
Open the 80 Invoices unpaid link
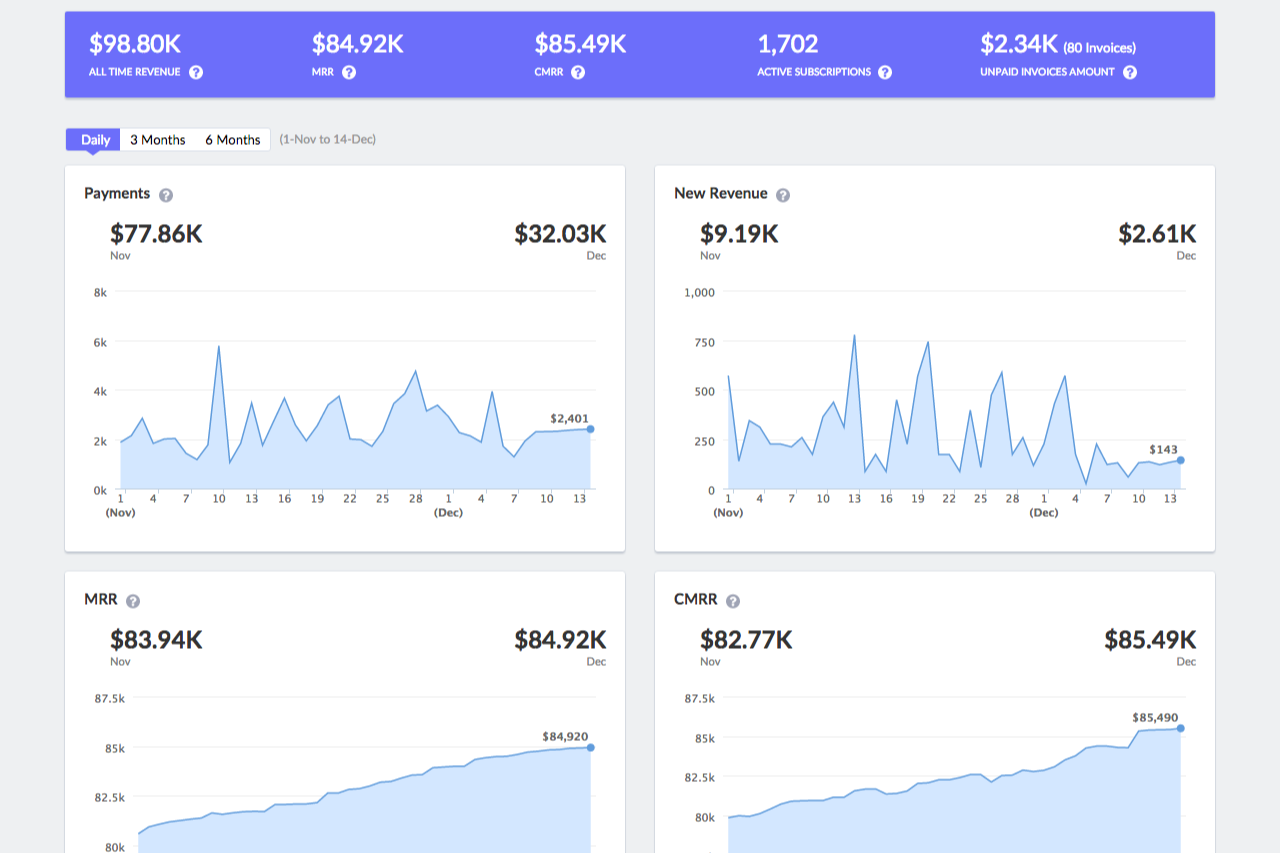coord(1099,47)
